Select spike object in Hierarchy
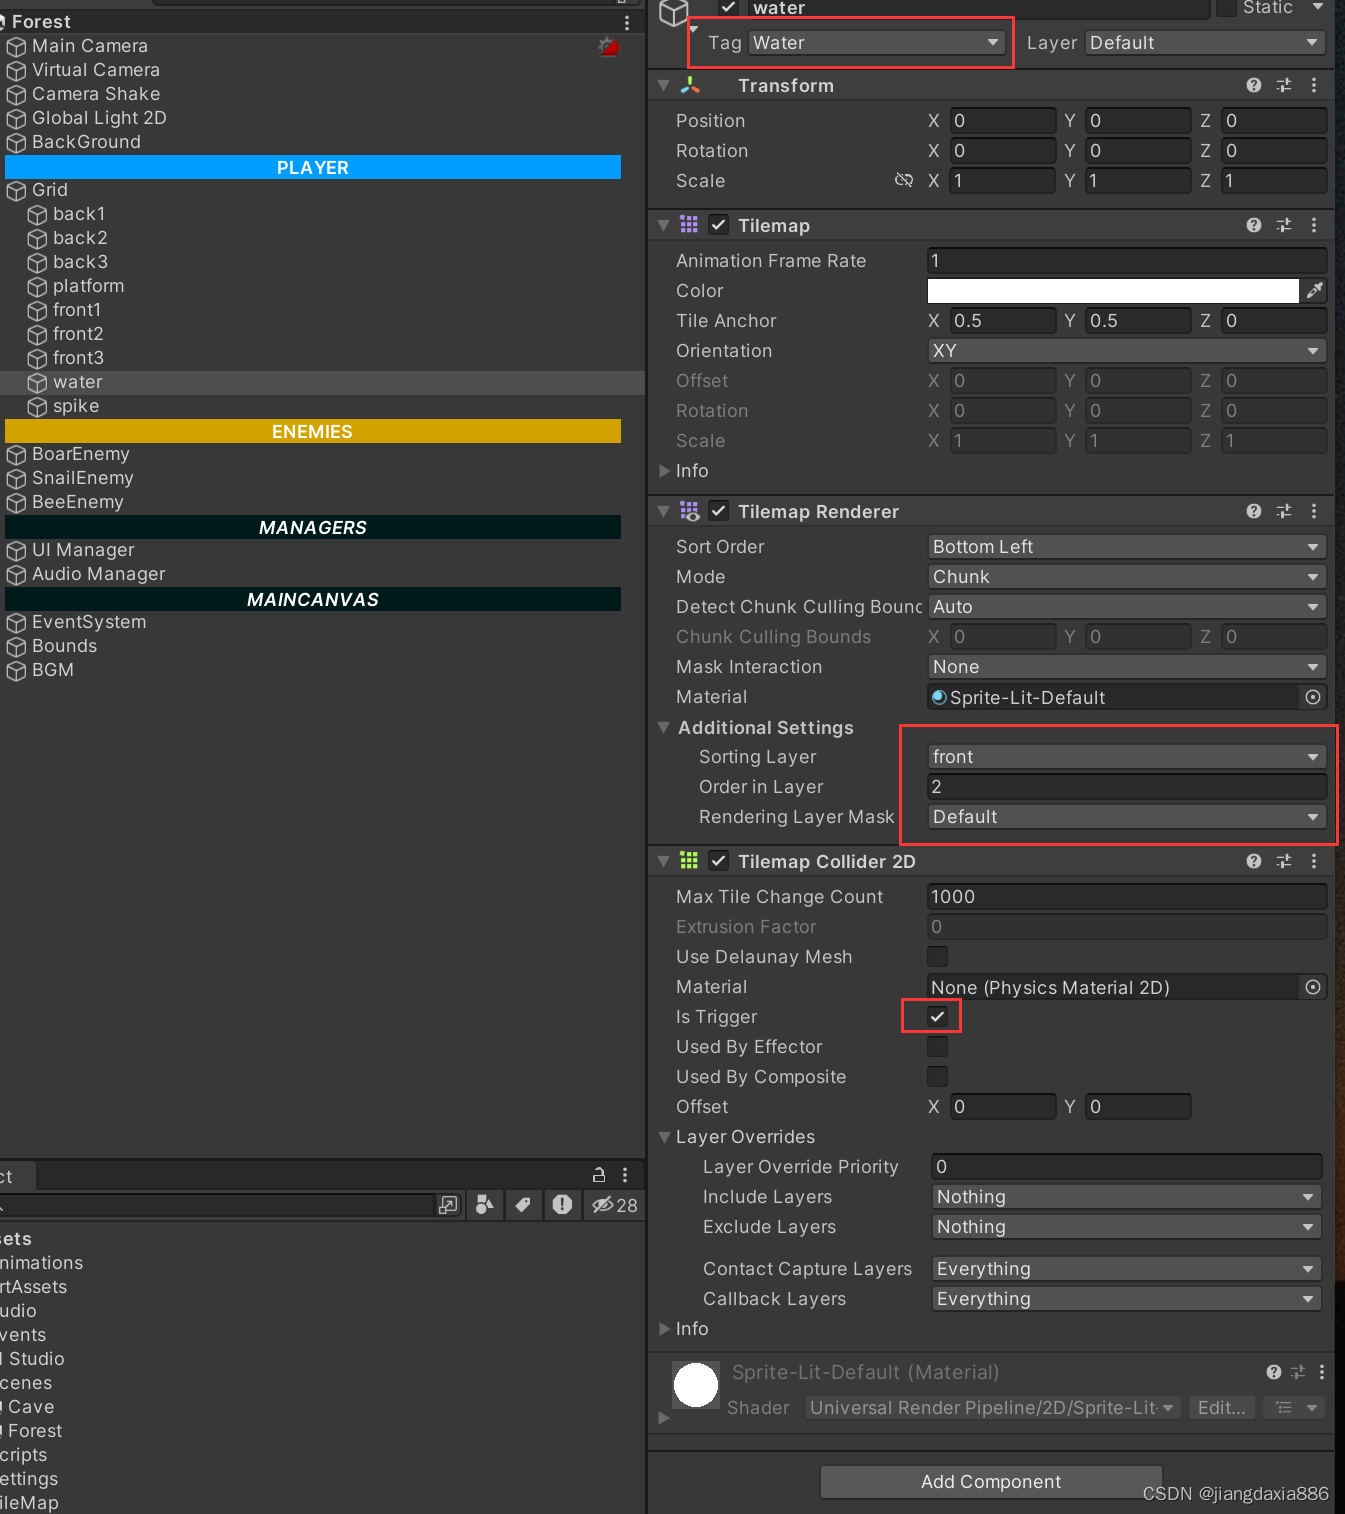Image resolution: width=1345 pixels, height=1514 pixels. click(76, 406)
